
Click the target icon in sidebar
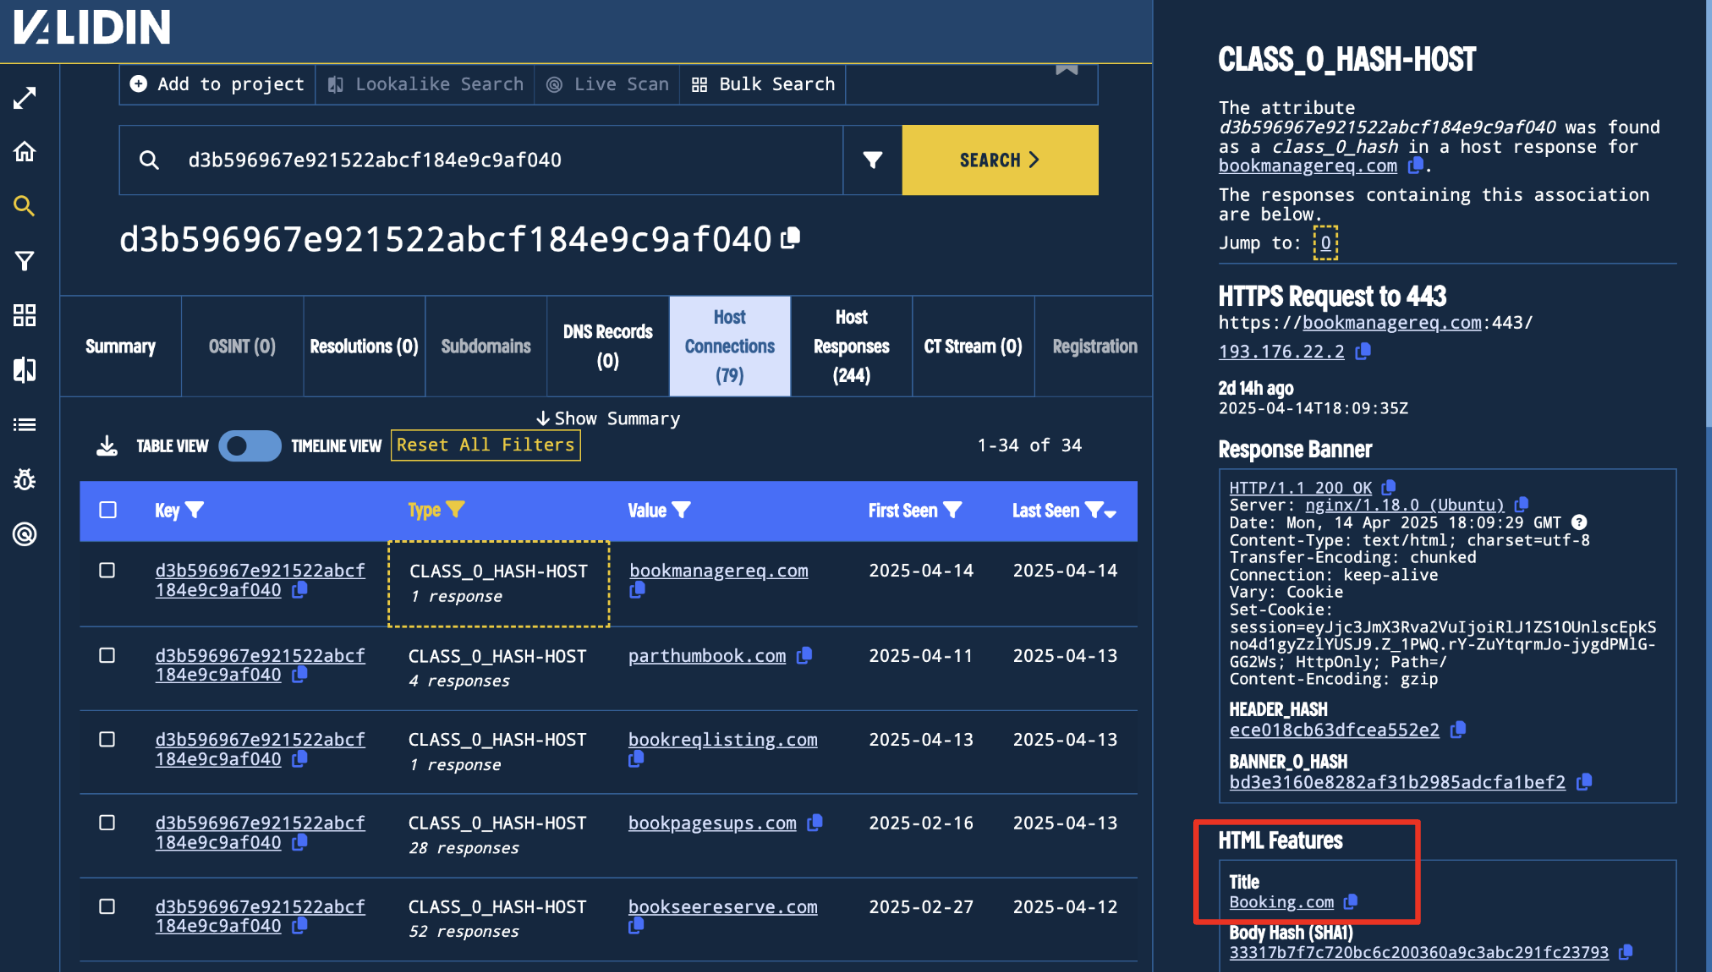tap(25, 534)
